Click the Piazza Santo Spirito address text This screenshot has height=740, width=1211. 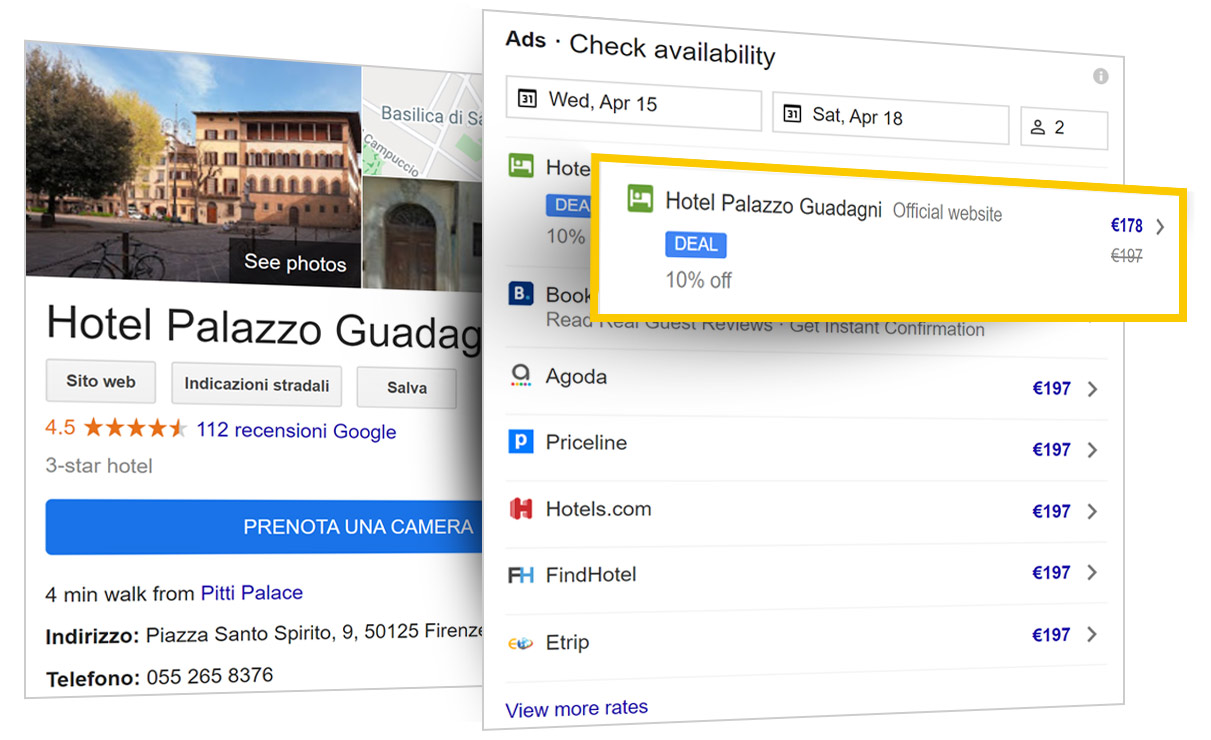tap(314, 635)
